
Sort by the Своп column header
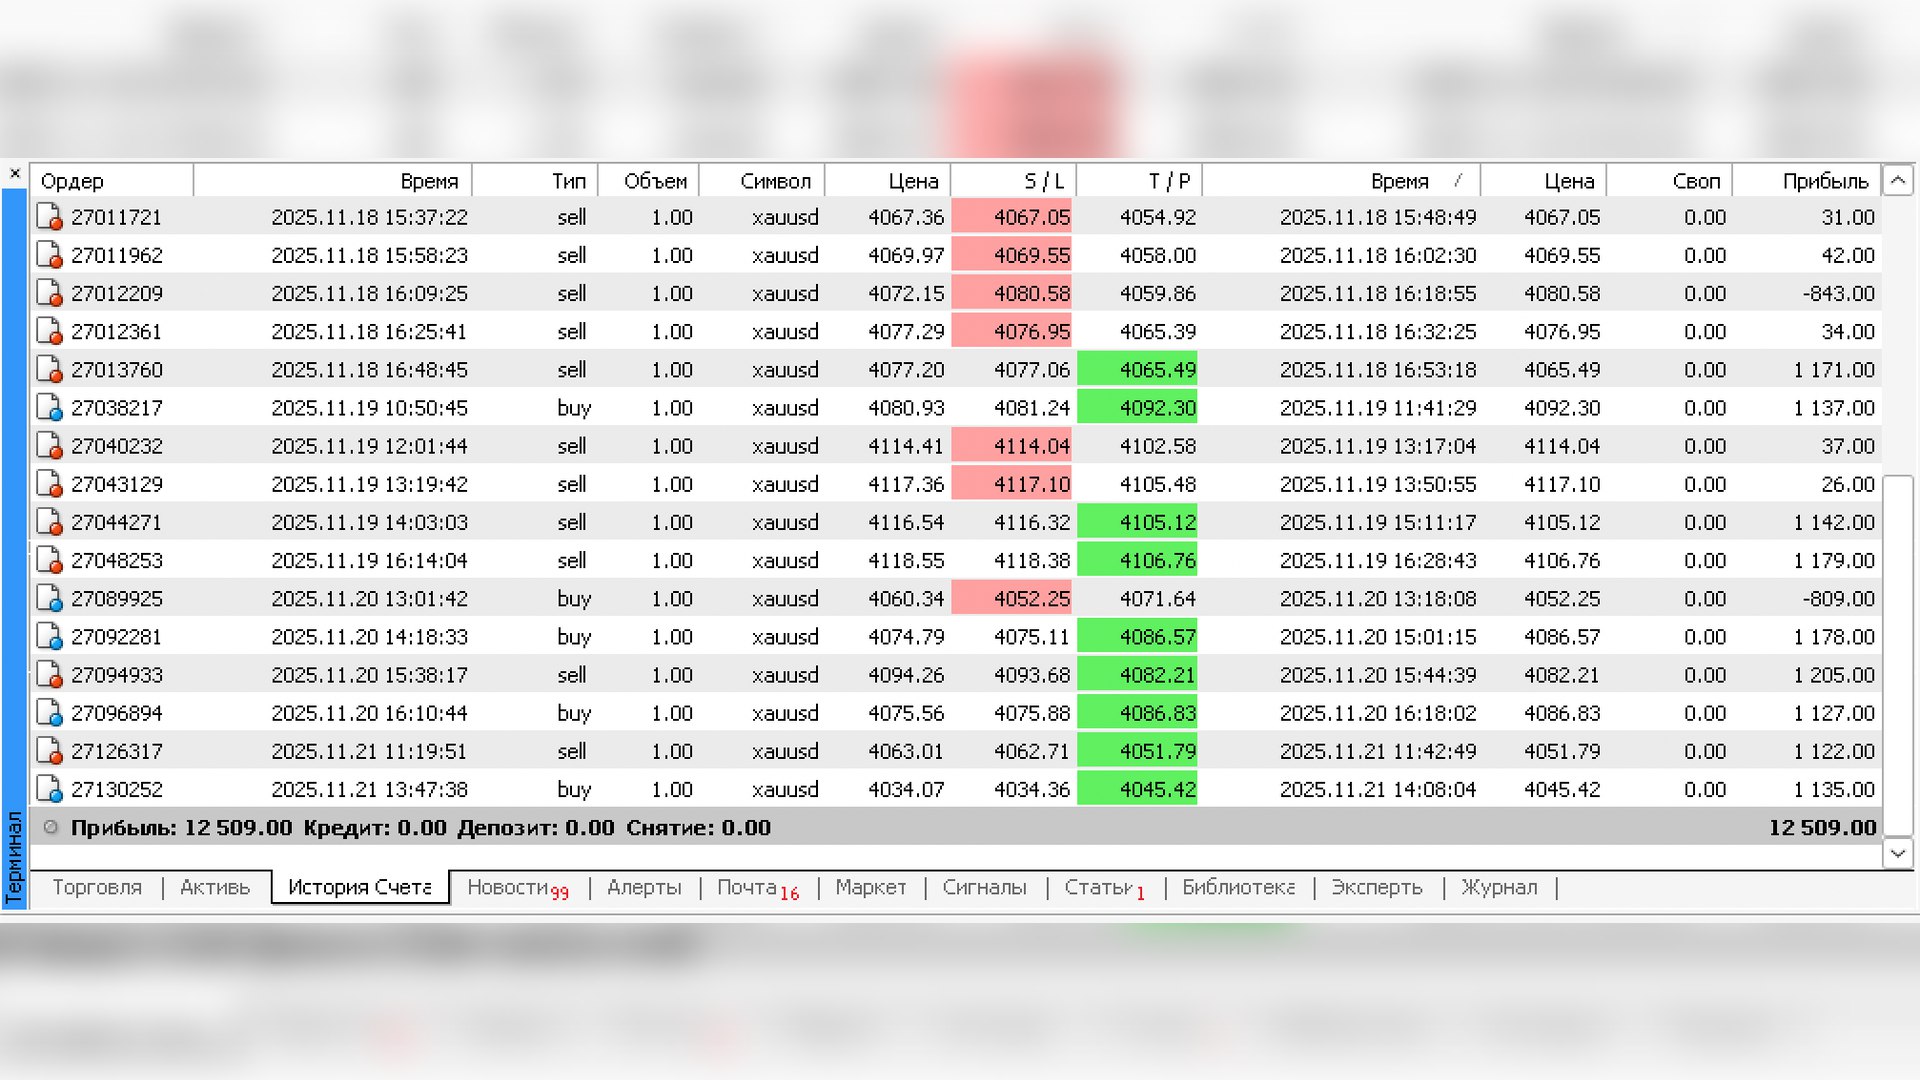tap(1669, 181)
